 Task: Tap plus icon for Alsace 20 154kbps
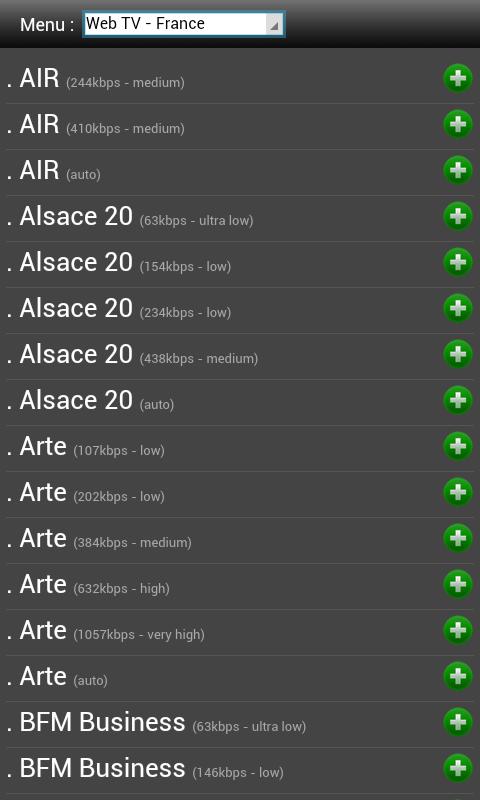458,262
